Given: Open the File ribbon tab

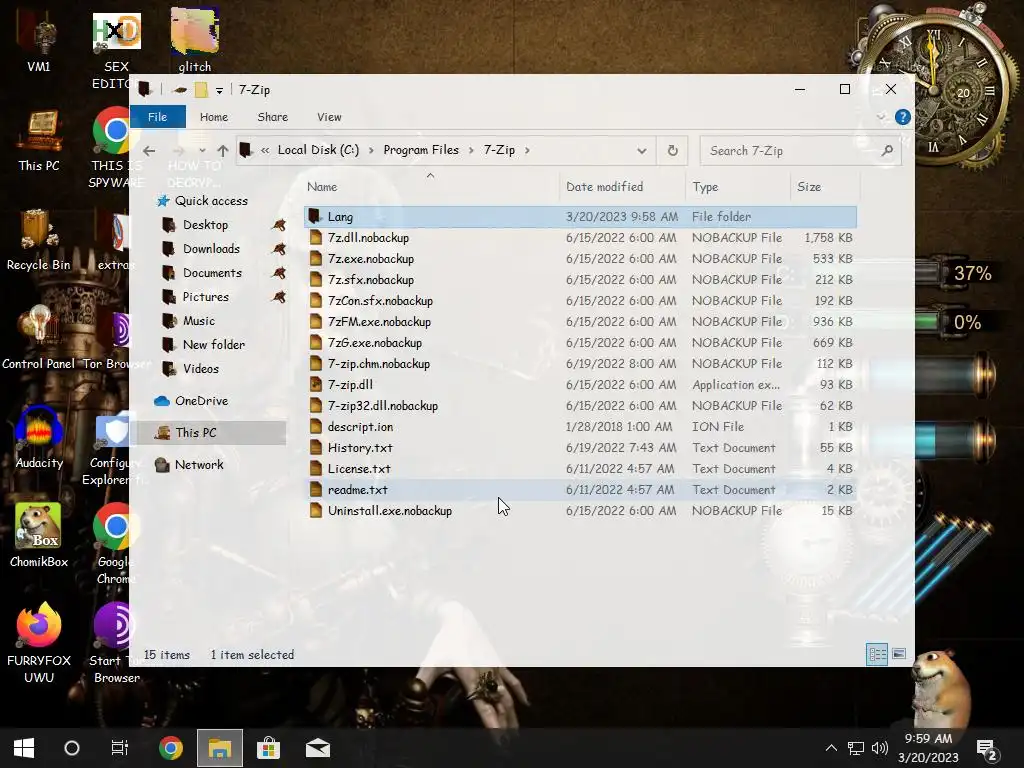Looking at the screenshot, I should [157, 117].
